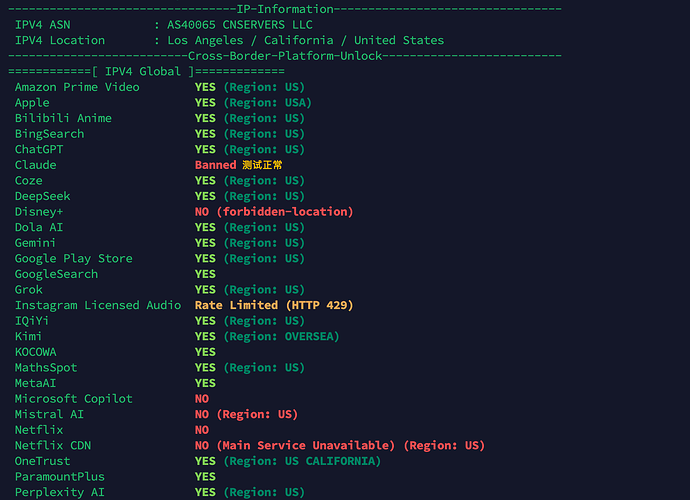
Task: Click the red 'Banned' status for Claude
Action: pyautogui.click(x=216, y=165)
